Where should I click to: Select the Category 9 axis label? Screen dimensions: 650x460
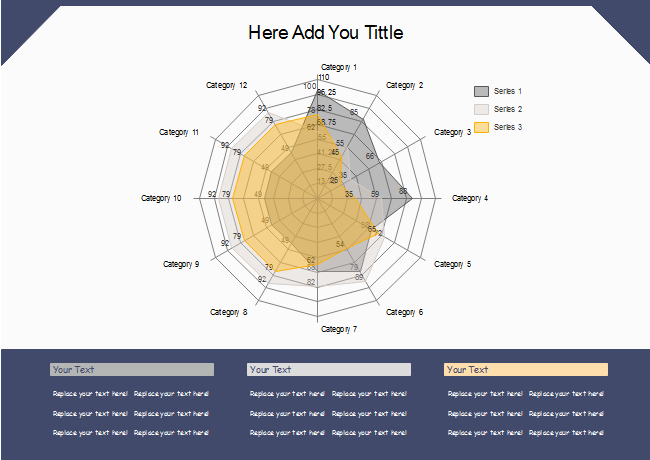click(181, 264)
